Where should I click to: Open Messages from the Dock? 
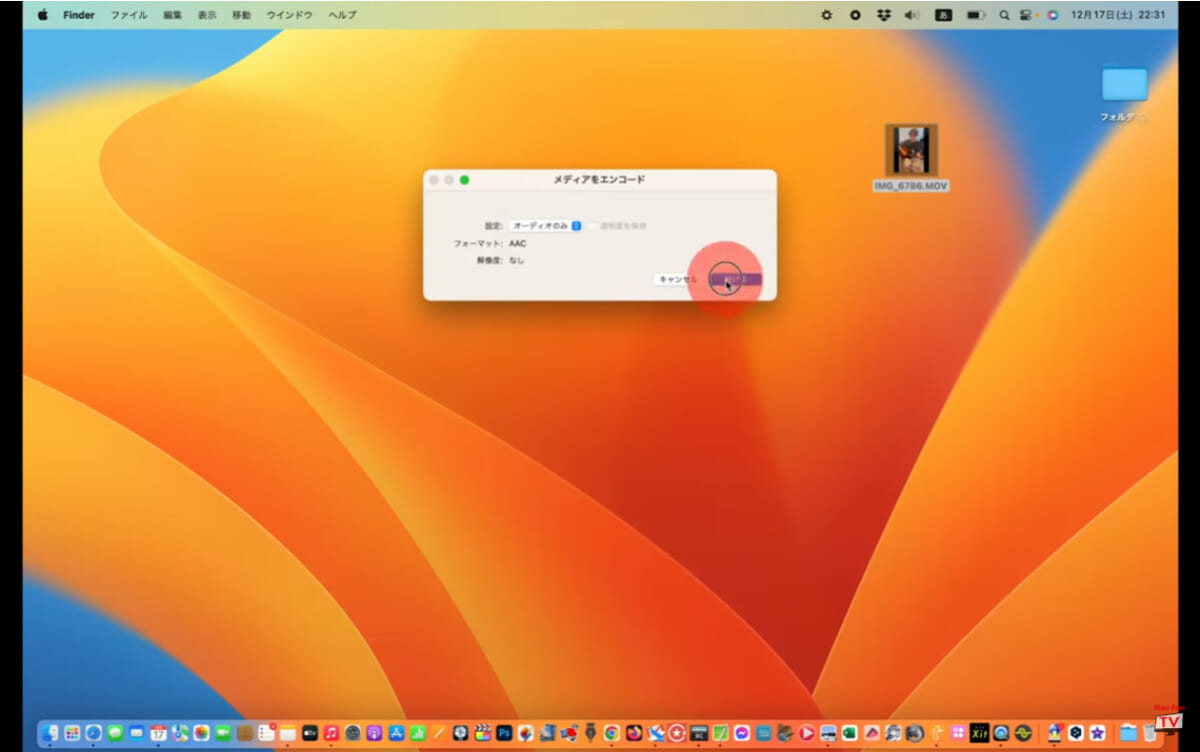[115, 733]
